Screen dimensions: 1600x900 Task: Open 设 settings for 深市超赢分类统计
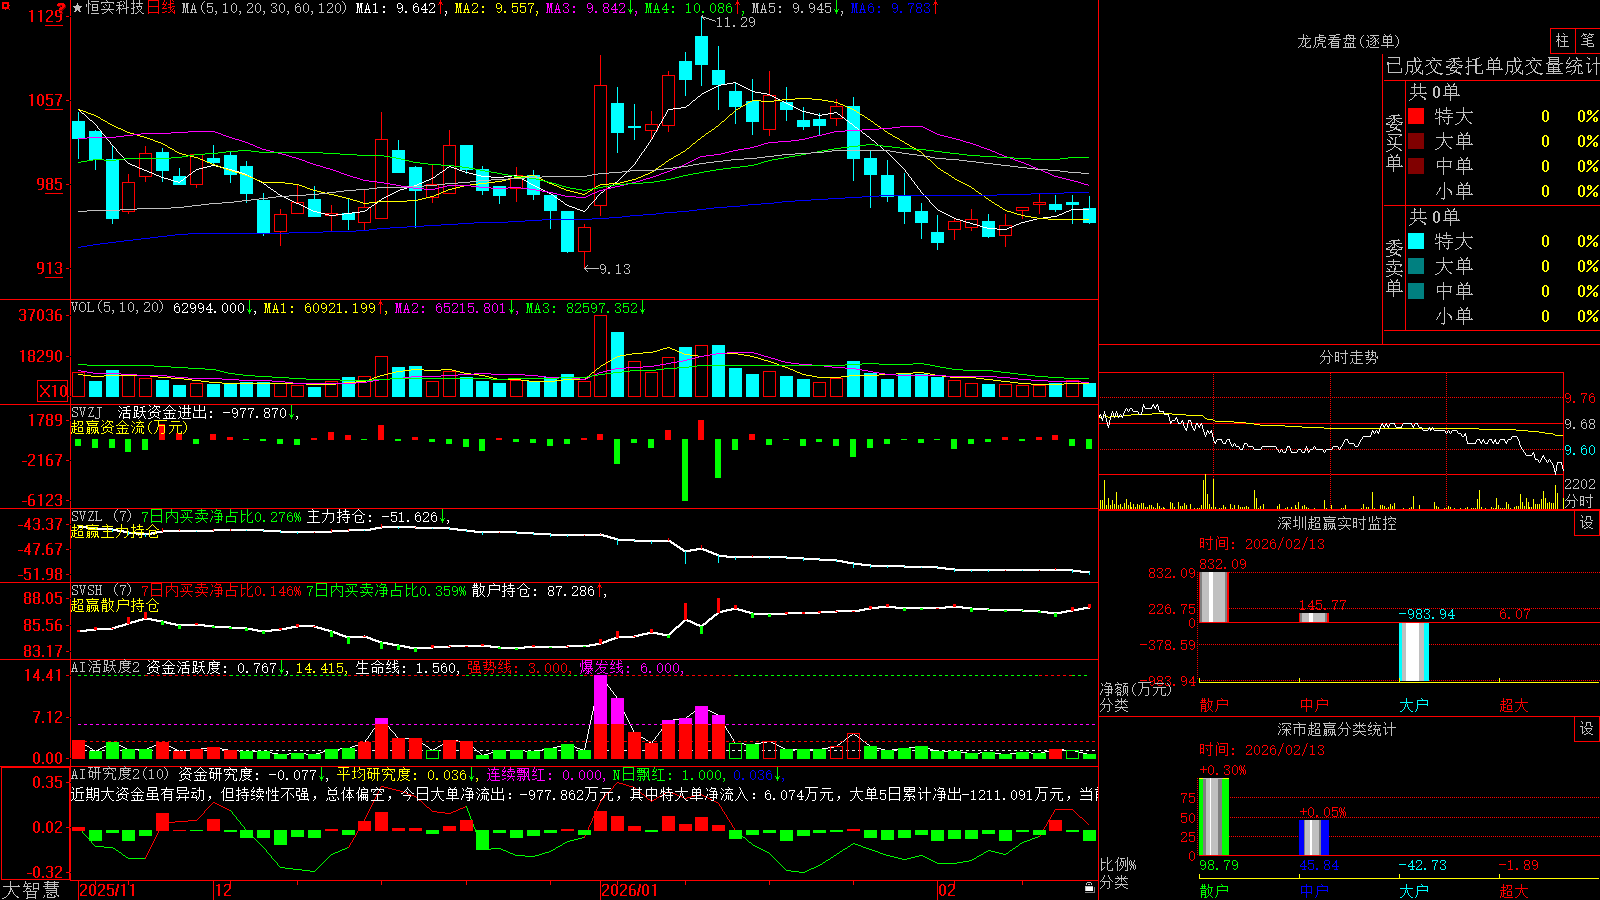1587,729
